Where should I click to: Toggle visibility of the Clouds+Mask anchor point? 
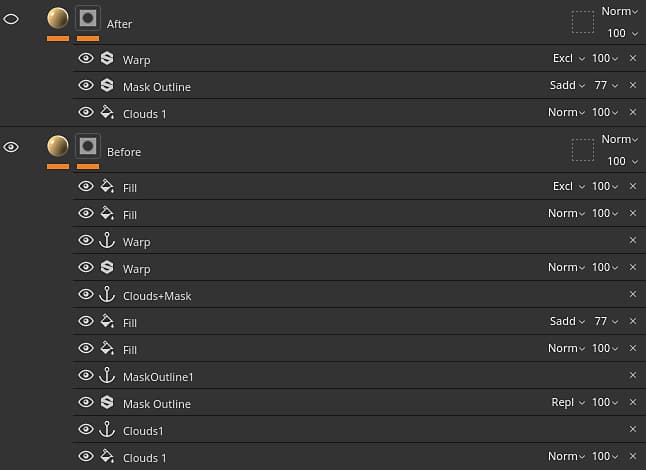tap(86, 295)
